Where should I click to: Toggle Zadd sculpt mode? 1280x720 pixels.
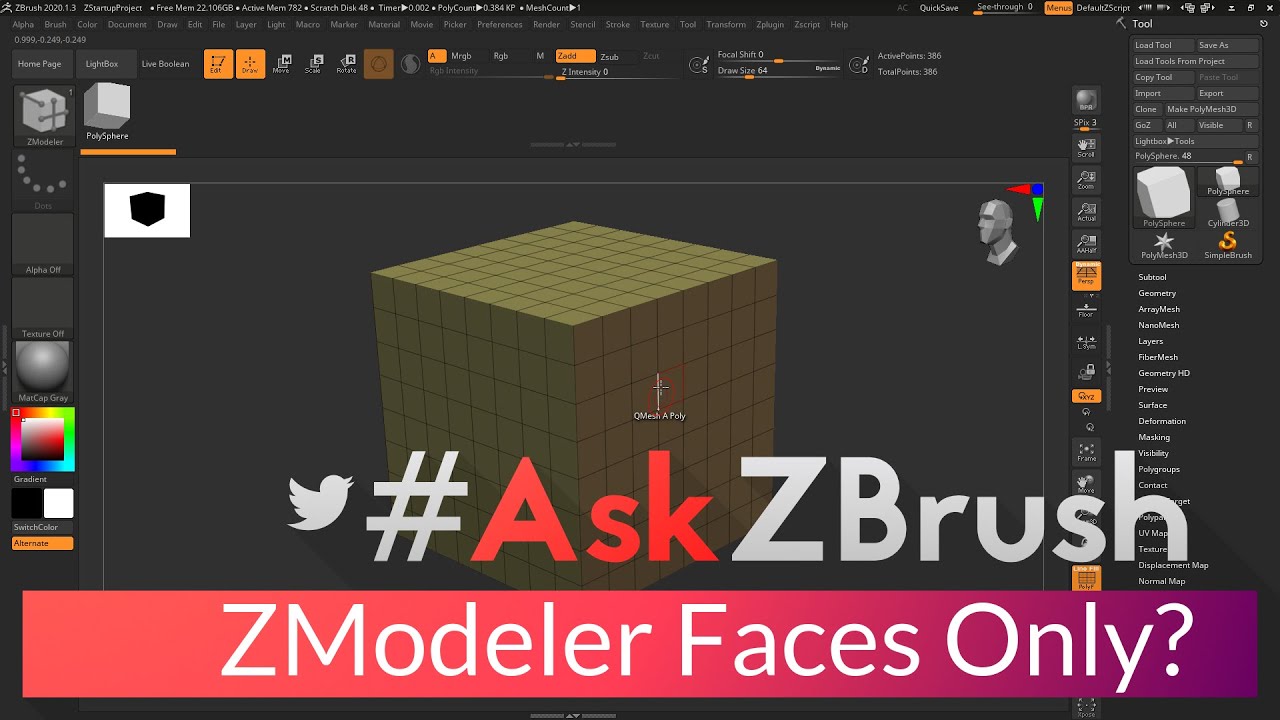tap(575, 56)
